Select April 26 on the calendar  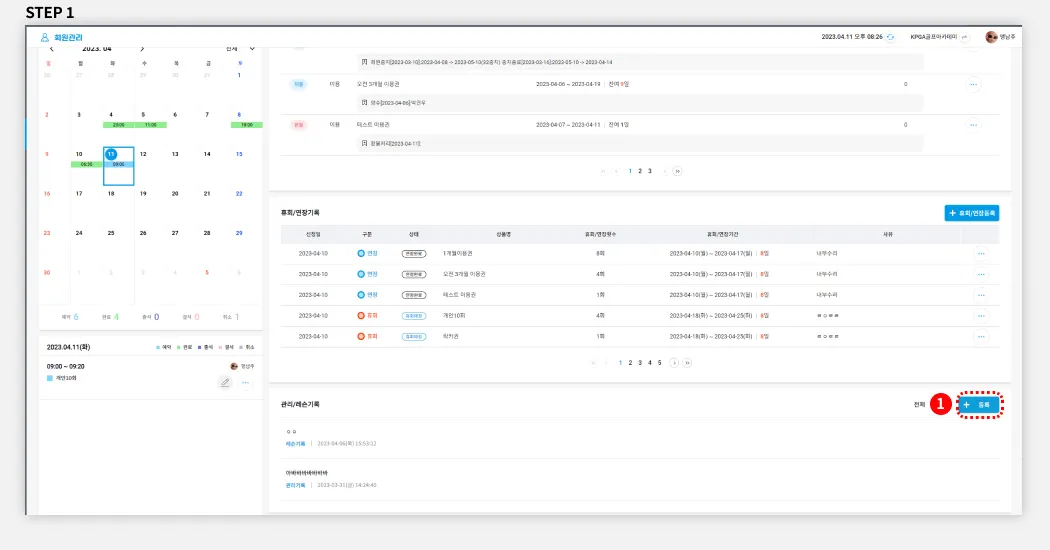(x=143, y=233)
